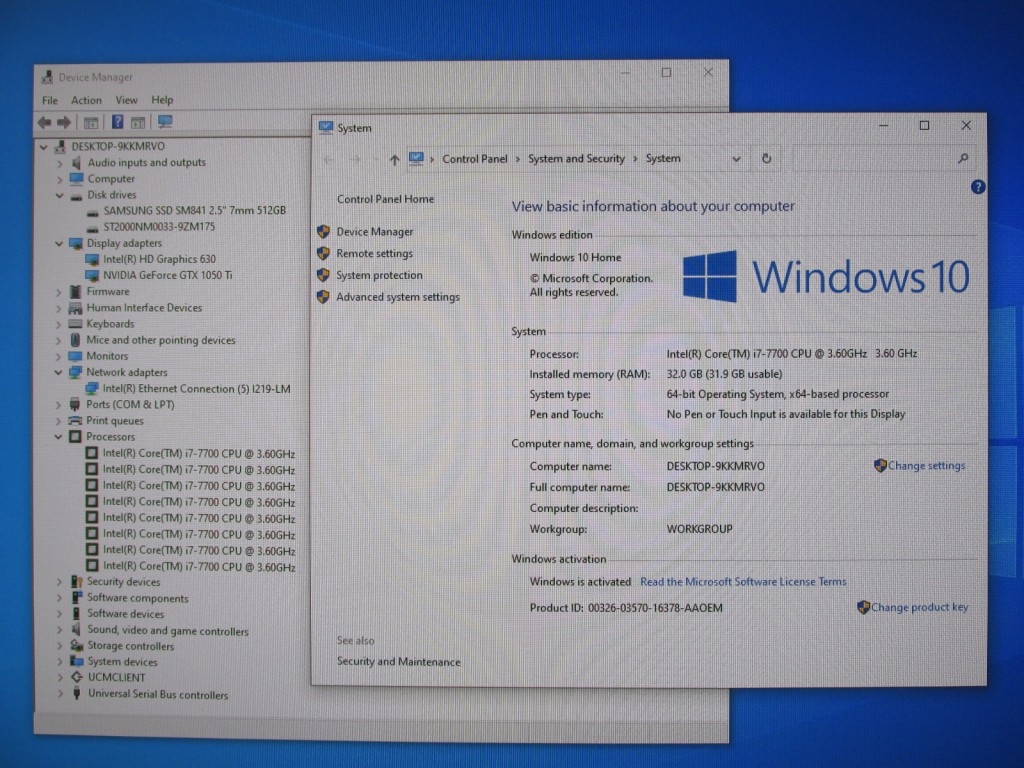Open Security and Maintenance
Screen dimensions: 1024x768
coord(398,662)
